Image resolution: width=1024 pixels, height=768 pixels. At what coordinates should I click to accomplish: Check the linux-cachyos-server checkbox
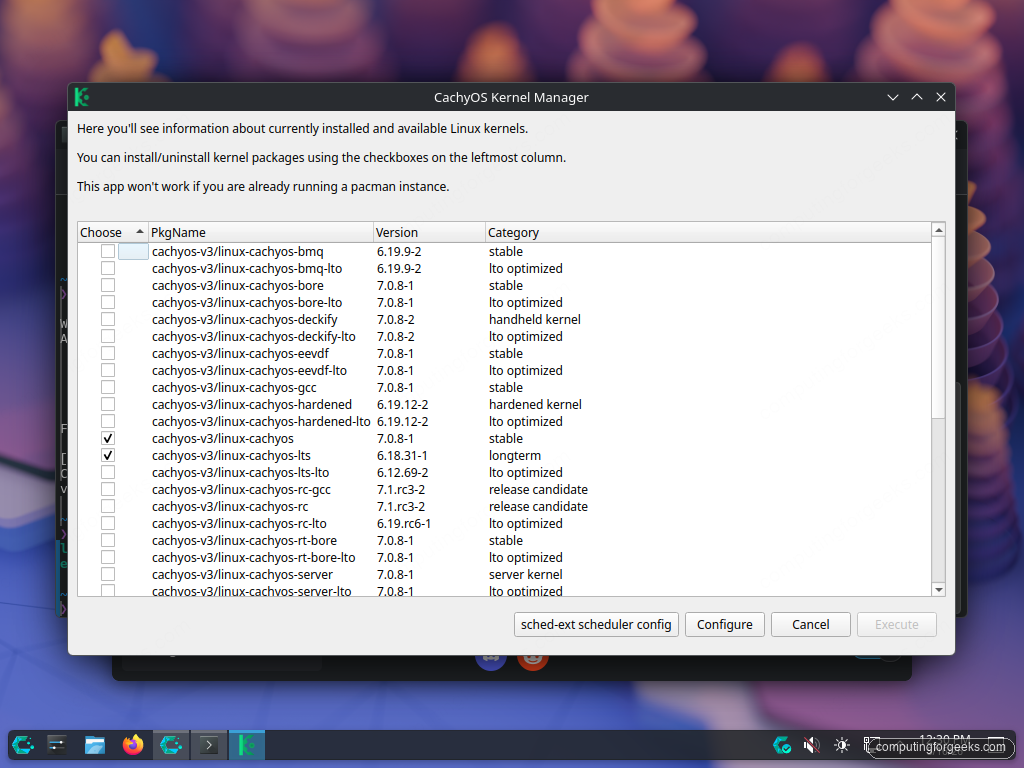coord(108,574)
